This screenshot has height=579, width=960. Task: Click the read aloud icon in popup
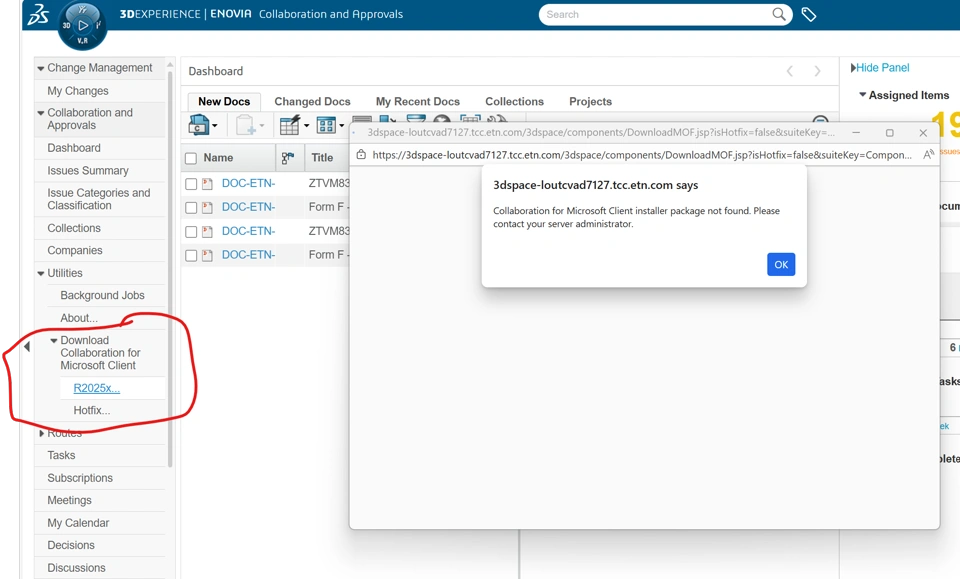click(x=928, y=155)
